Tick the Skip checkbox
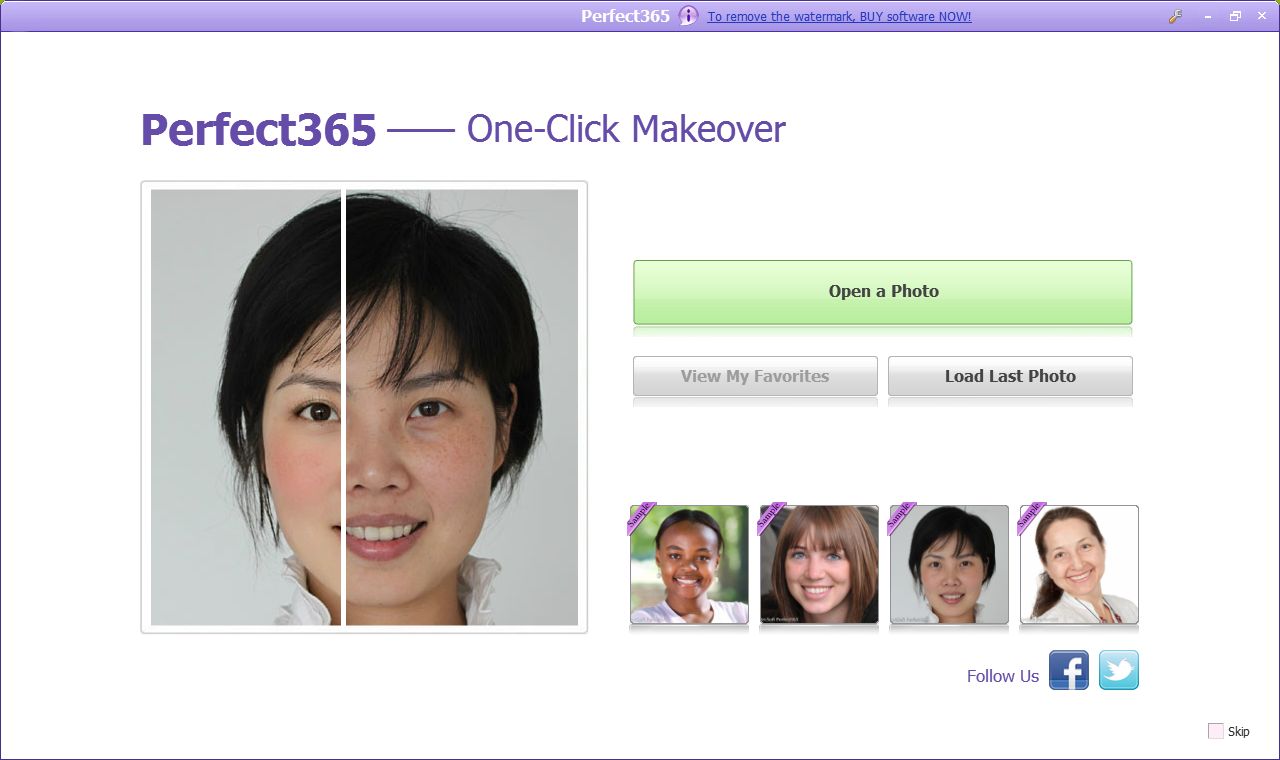Image resolution: width=1280 pixels, height=760 pixels. (1215, 731)
